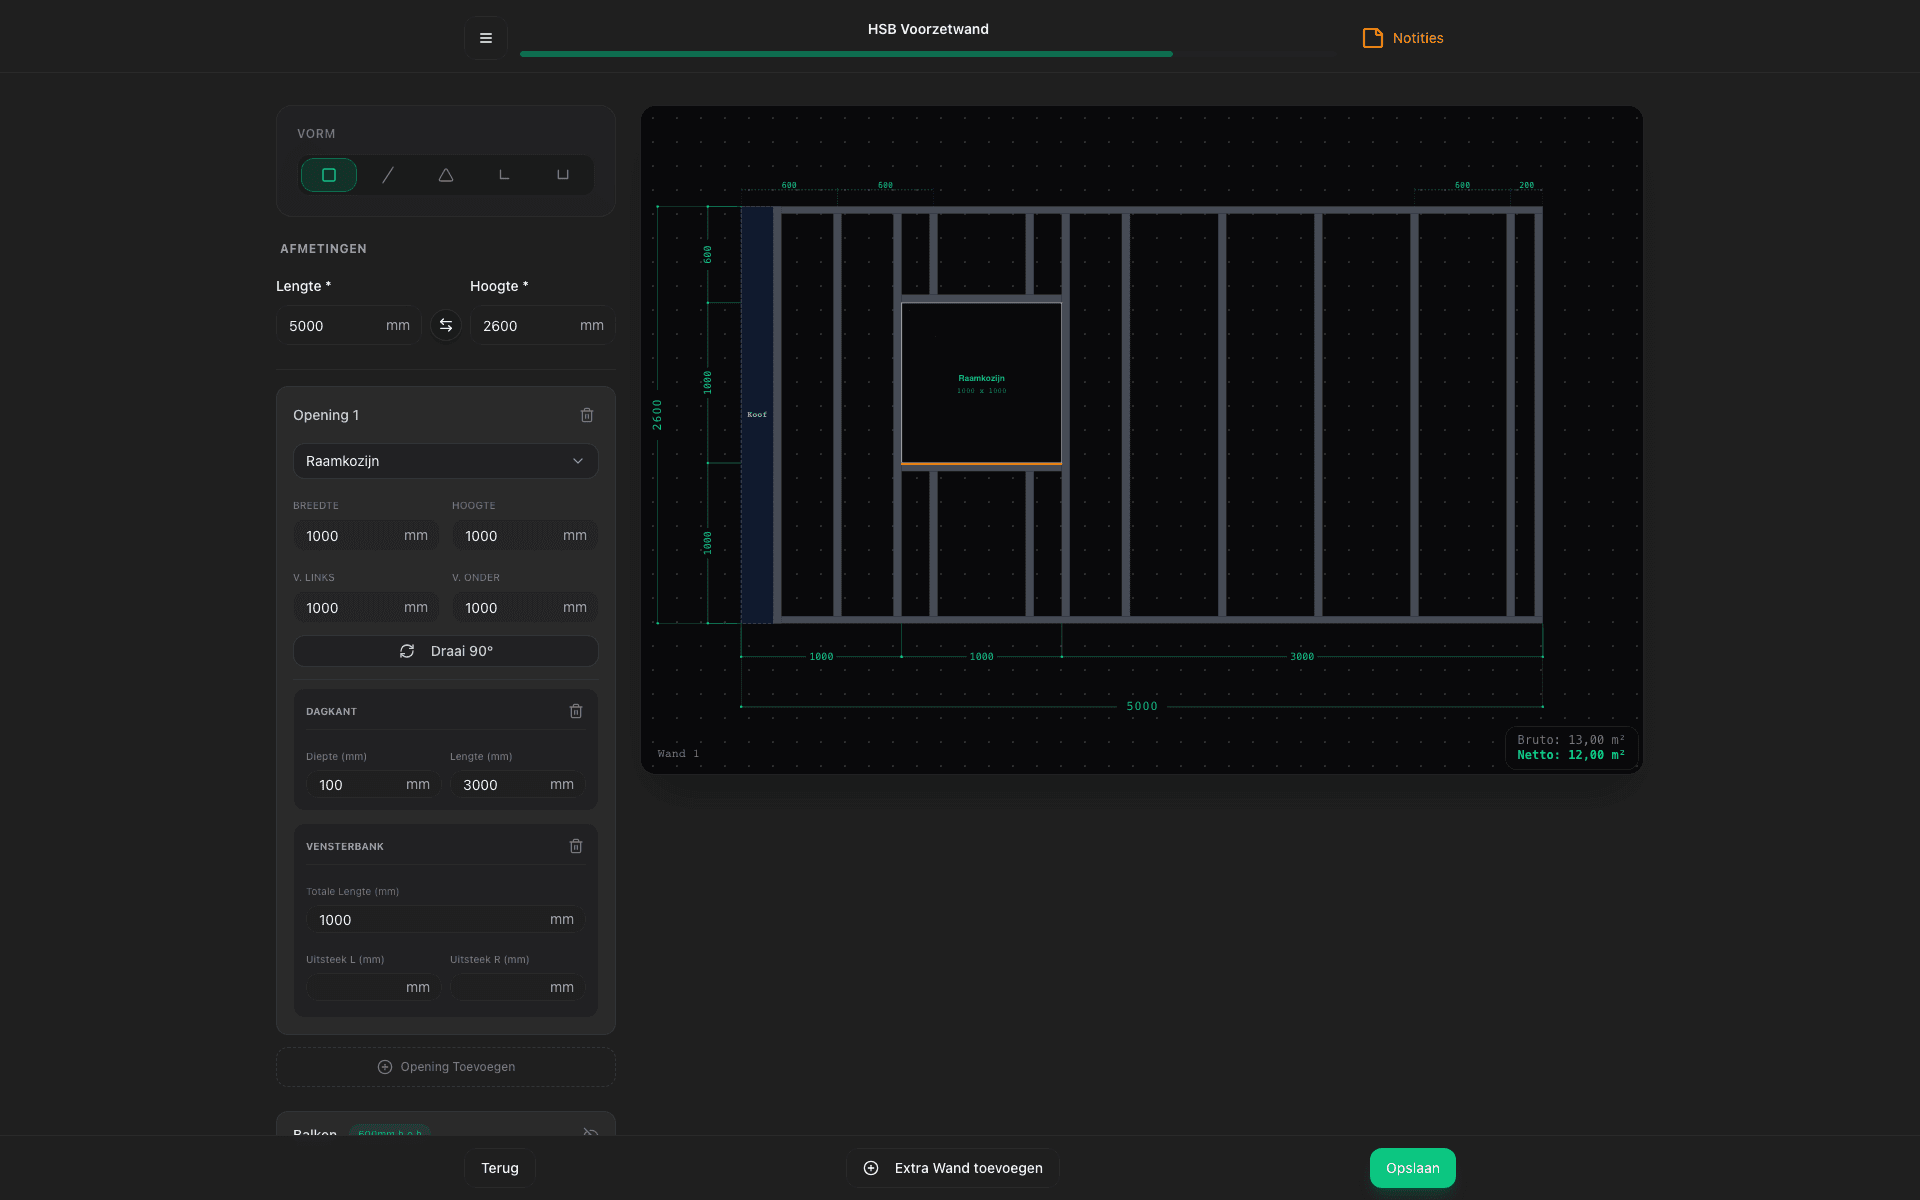
Task: Click Draai 90° rotate button
Action: coord(445,651)
